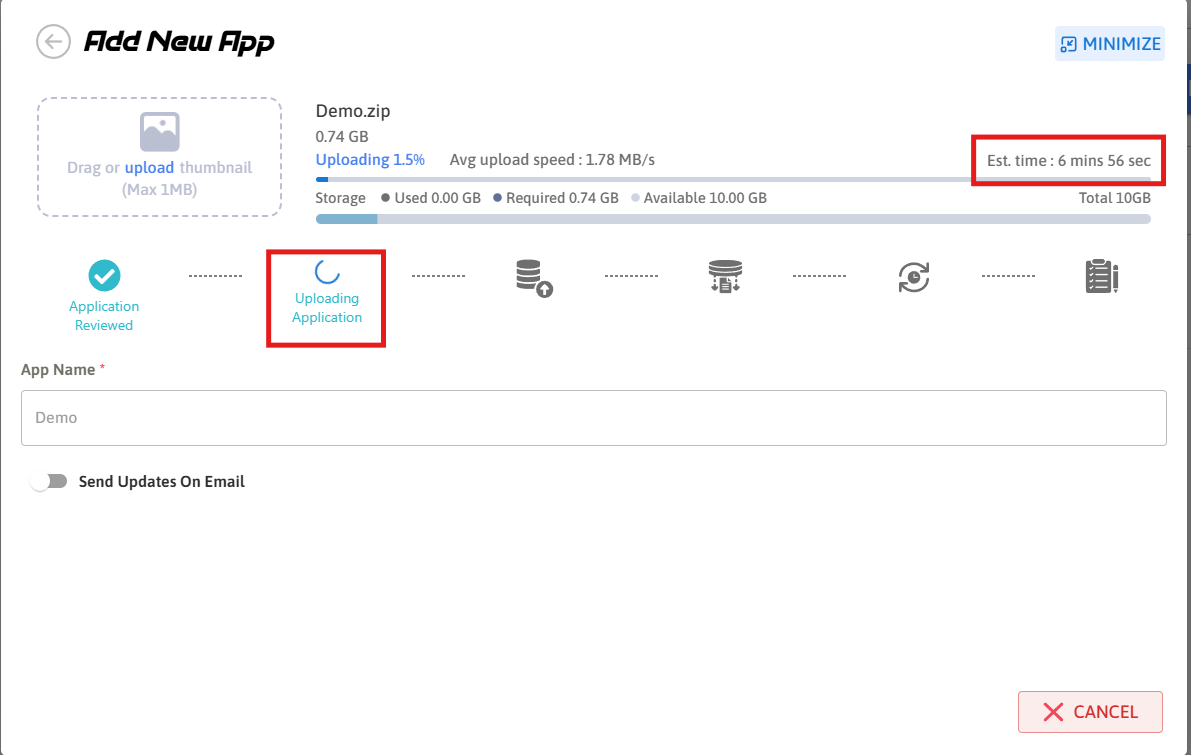This screenshot has width=1191, height=755.
Task: Click the database download step icon
Action: coord(724,276)
